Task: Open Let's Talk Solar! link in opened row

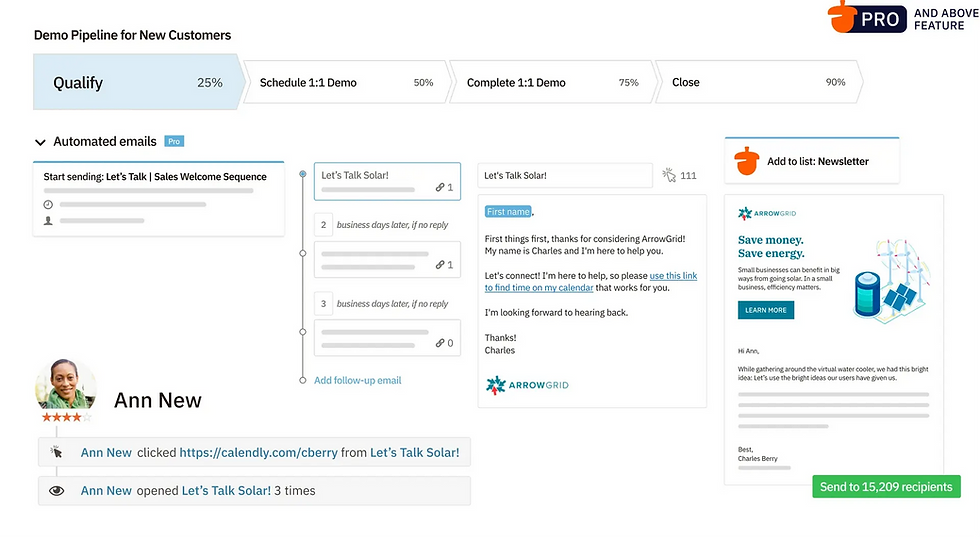Action: coord(226,491)
